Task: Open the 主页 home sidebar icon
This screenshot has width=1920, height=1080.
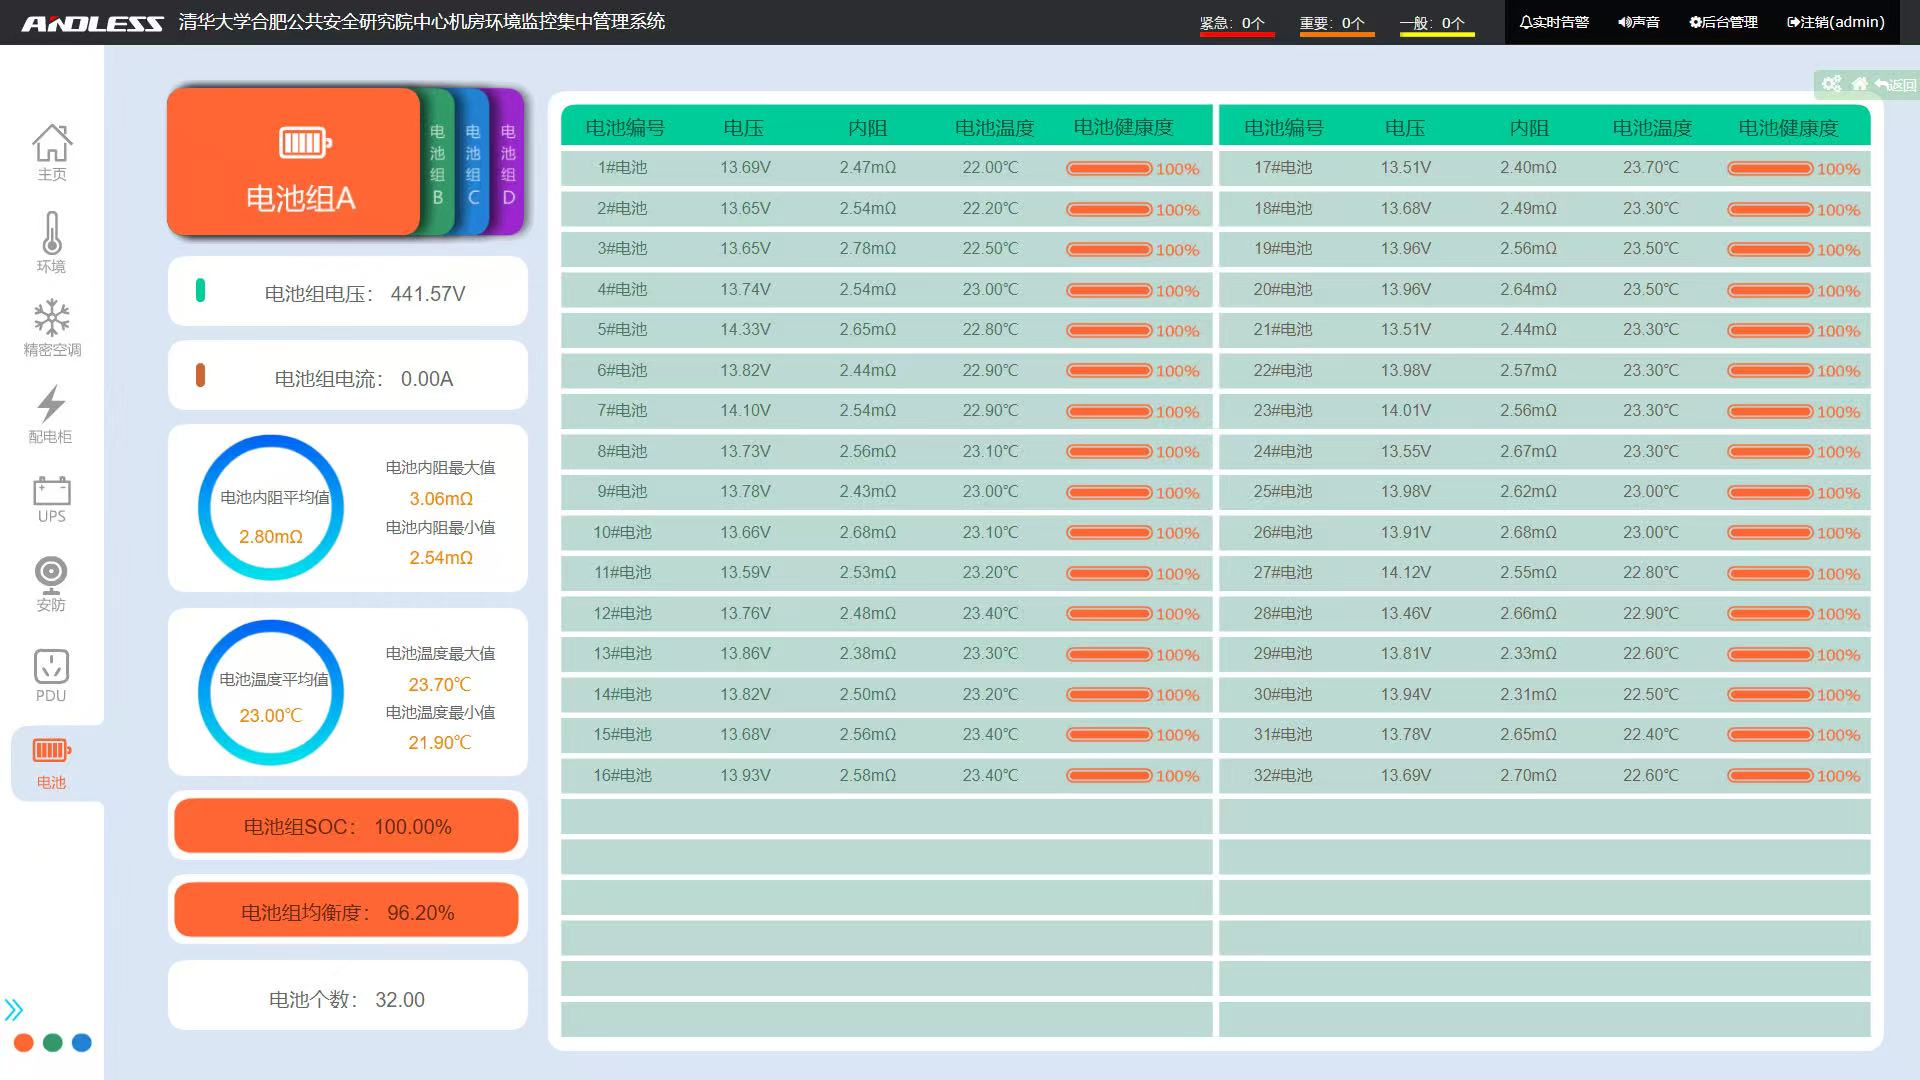Action: [x=52, y=152]
